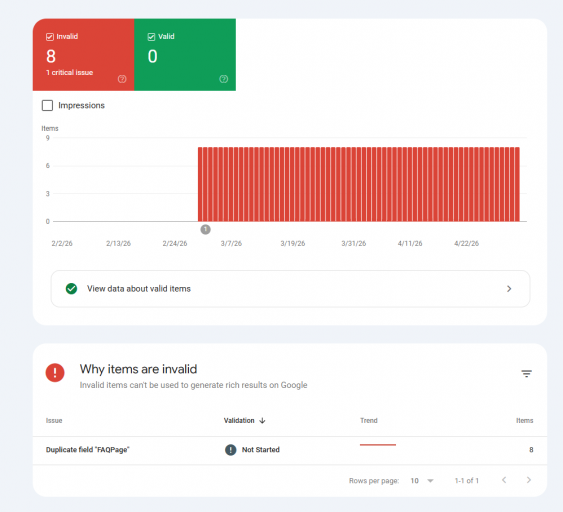The image size is (563, 512).
Task: Select the red Invalid summary card
Action: (x=83, y=55)
